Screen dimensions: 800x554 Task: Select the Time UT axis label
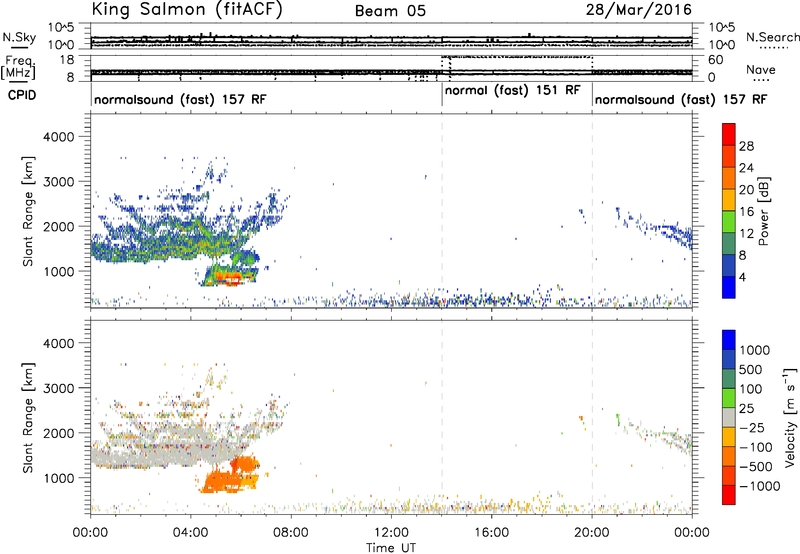pyautogui.click(x=391, y=548)
